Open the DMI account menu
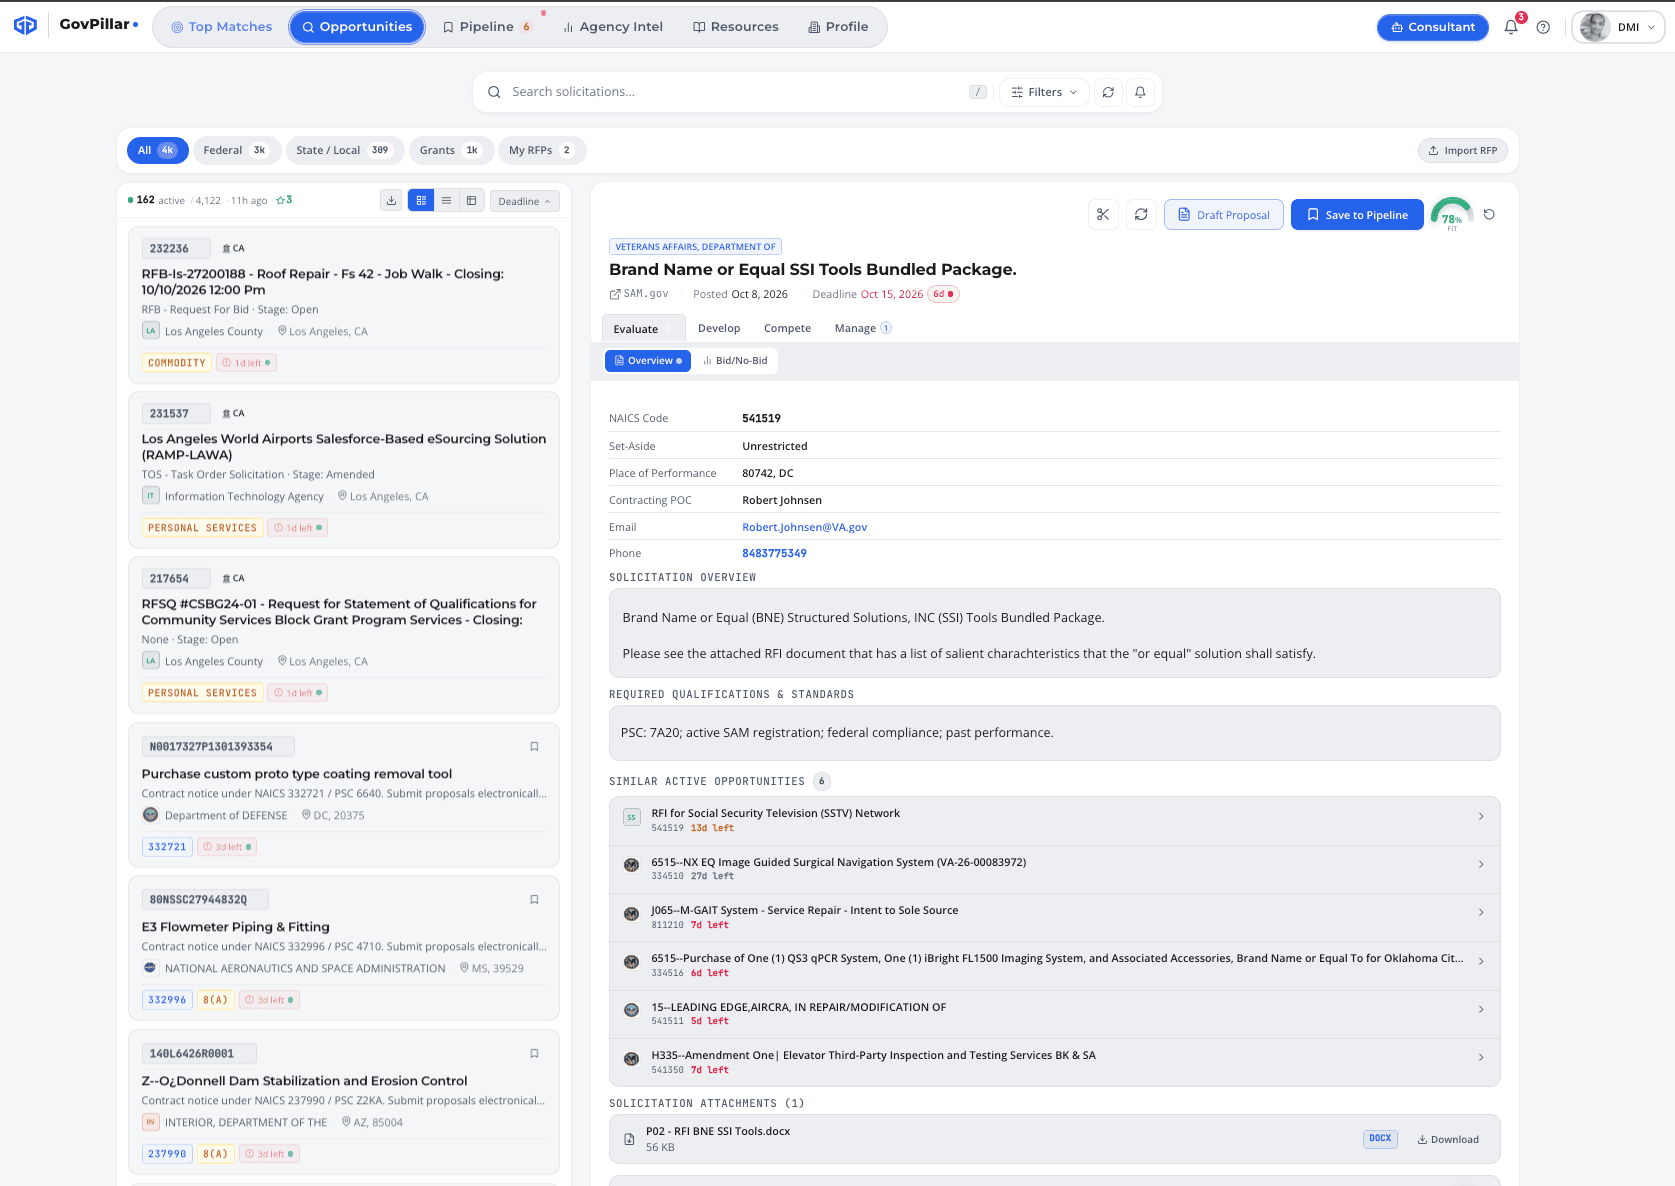The width and height of the screenshot is (1675, 1186). 1618,27
